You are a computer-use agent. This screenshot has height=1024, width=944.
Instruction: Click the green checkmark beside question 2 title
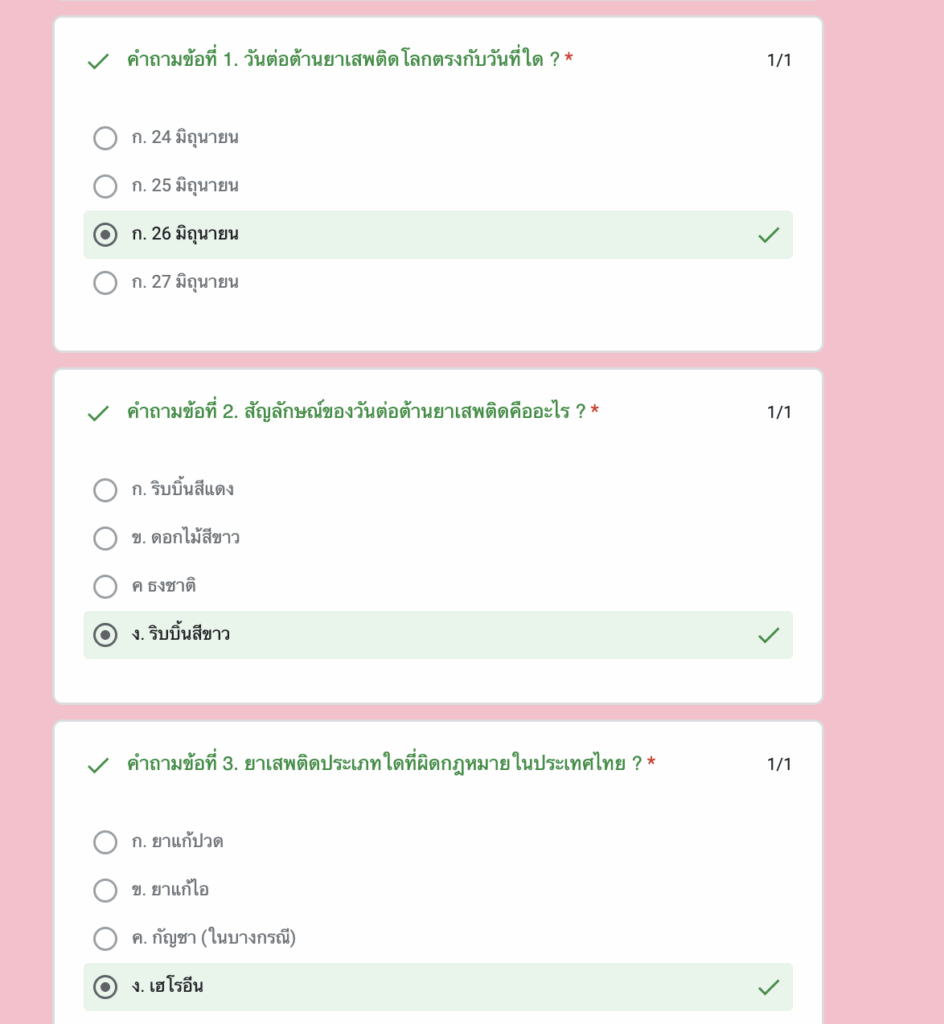coord(98,413)
